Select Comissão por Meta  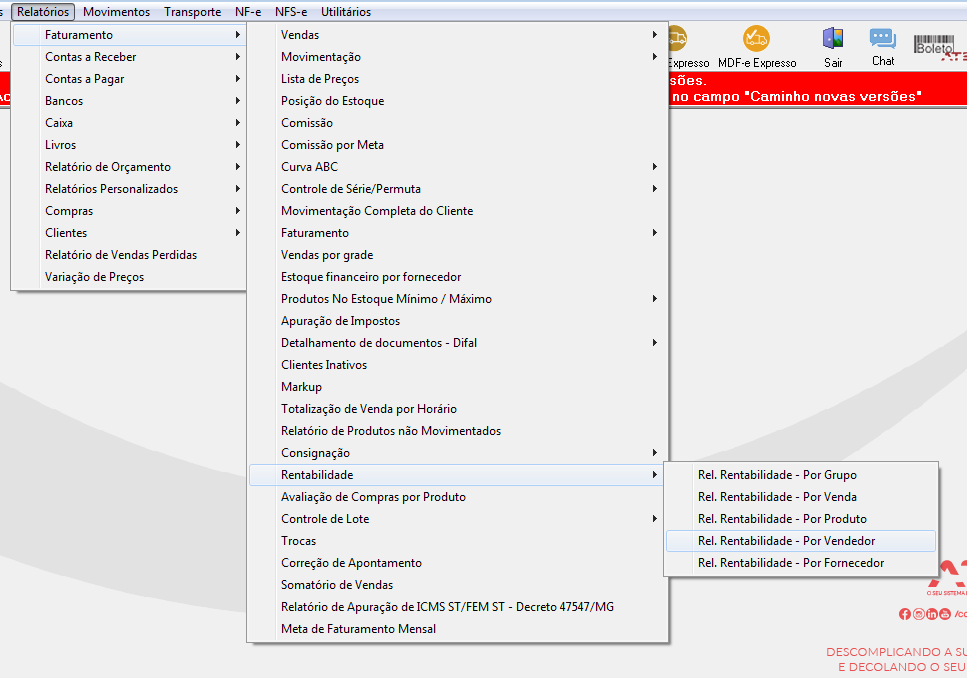tap(457, 145)
